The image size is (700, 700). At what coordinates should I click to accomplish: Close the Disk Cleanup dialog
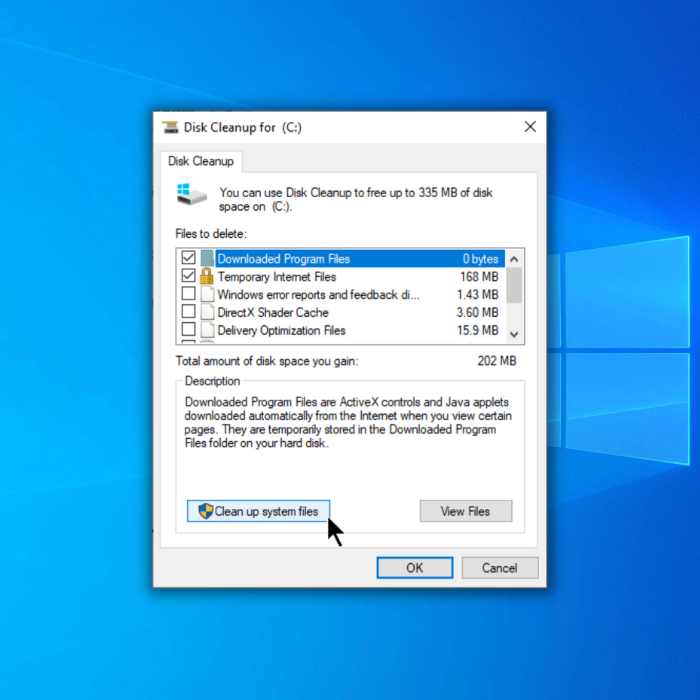coord(530,127)
